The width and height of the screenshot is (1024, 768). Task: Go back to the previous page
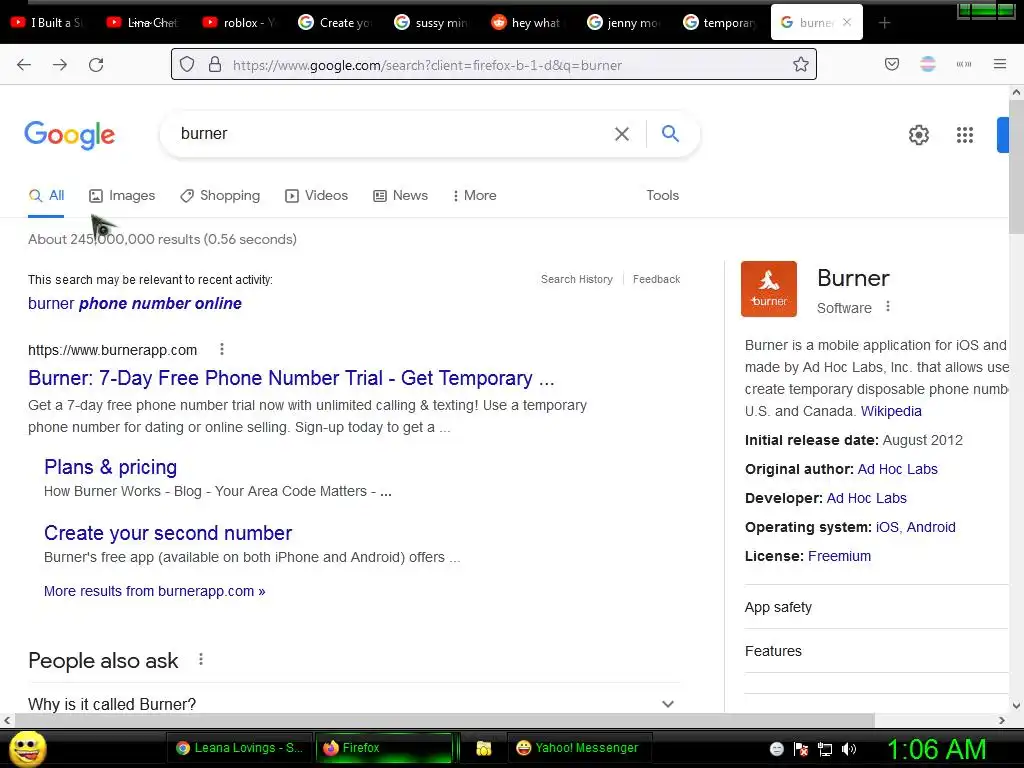tap(24, 65)
